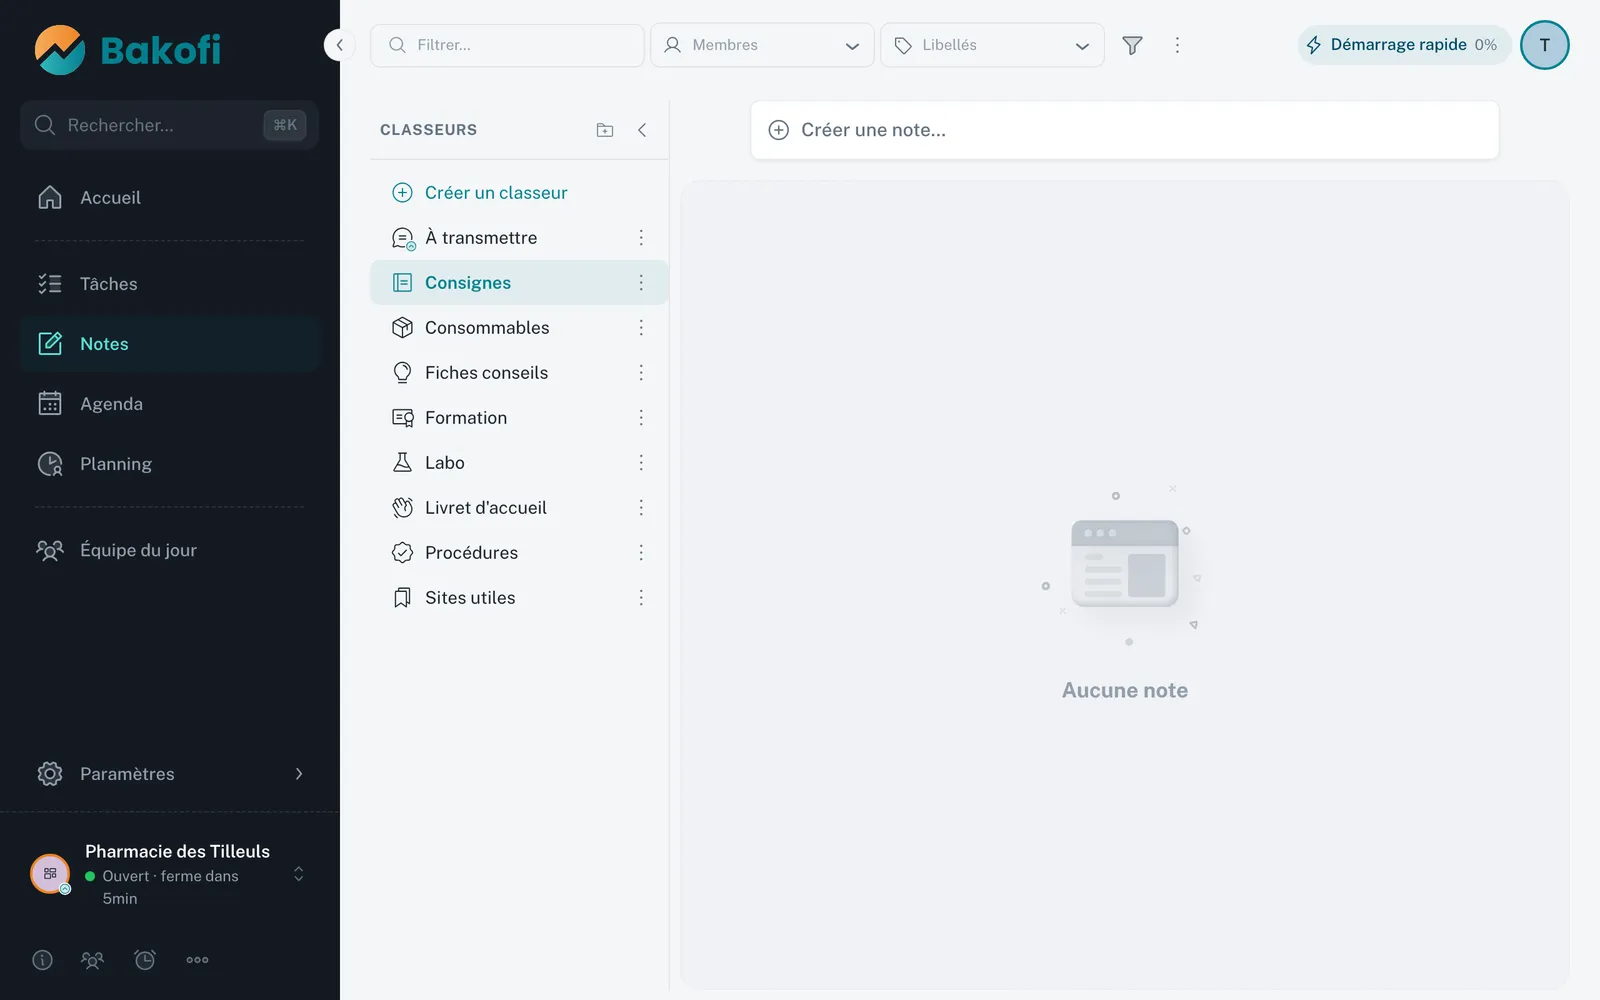This screenshot has height=1000, width=1600.
Task: Focus the Filtrer search field
Action: point(507,45)
